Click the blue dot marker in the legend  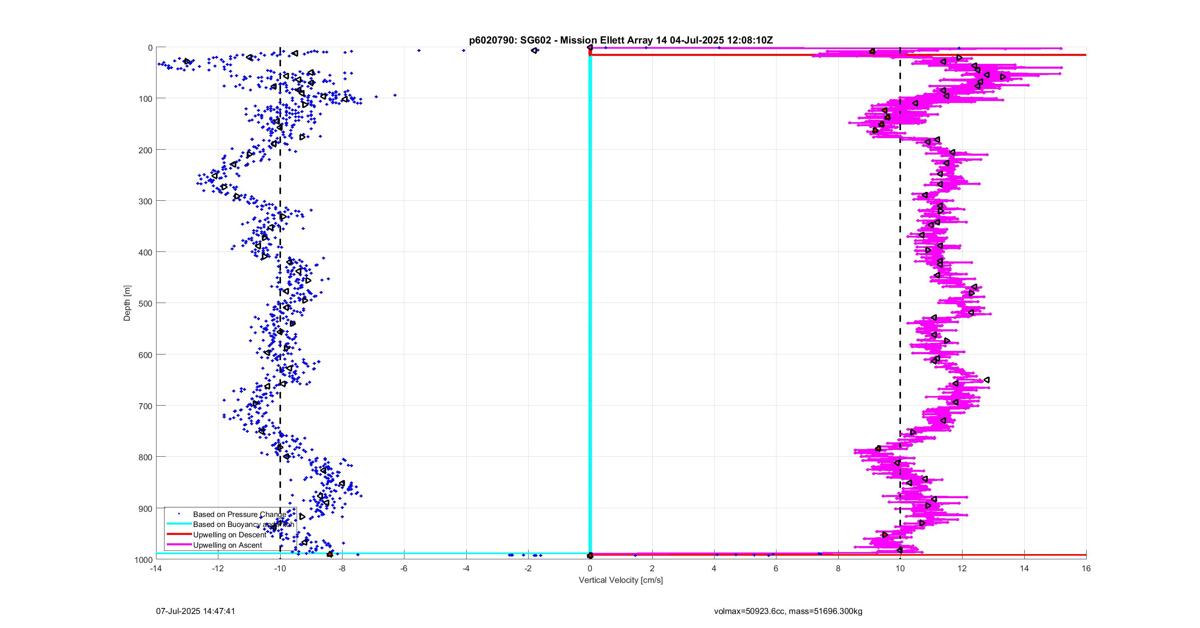177,514
